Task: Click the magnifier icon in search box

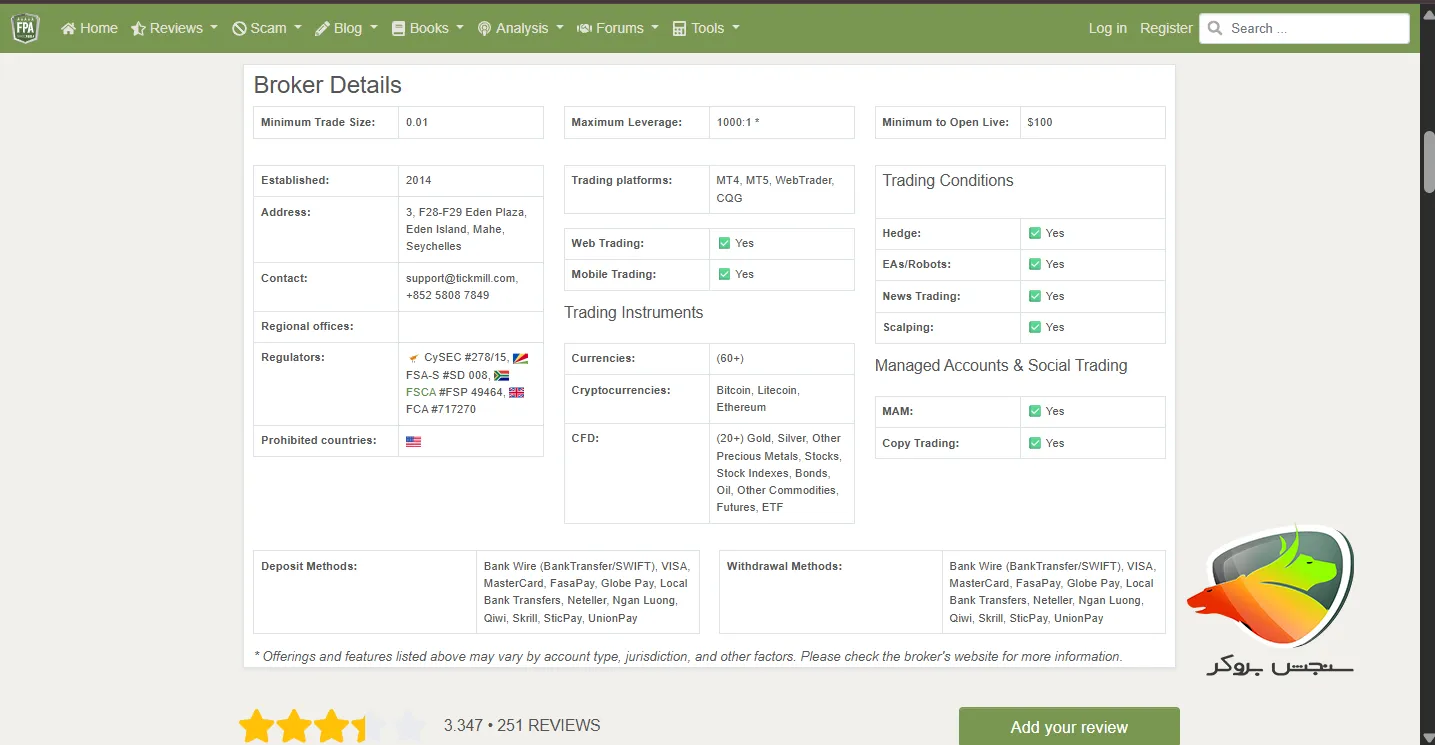Action: tap(1215, 29)
